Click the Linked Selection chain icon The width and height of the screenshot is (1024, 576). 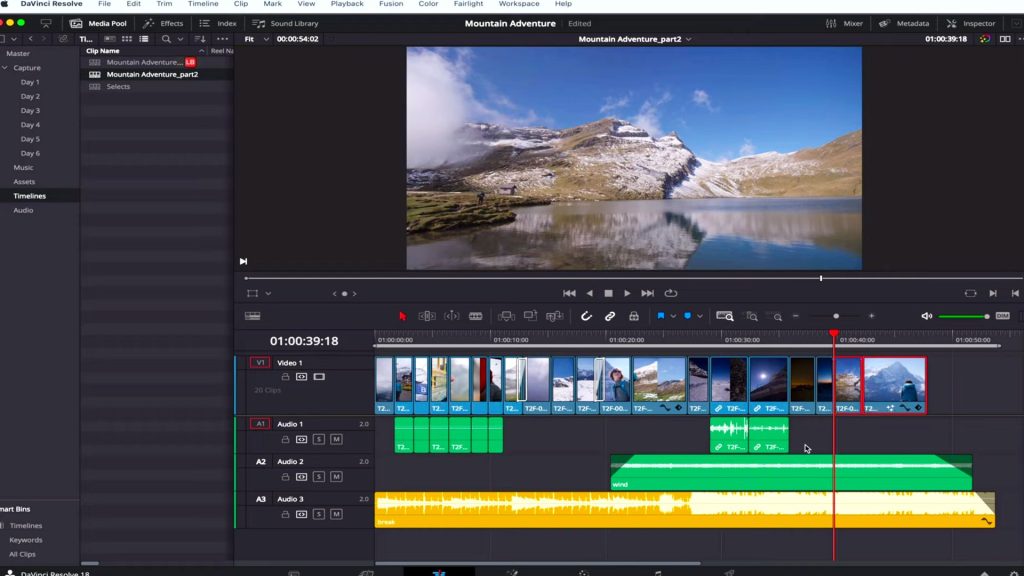point(610,316)
